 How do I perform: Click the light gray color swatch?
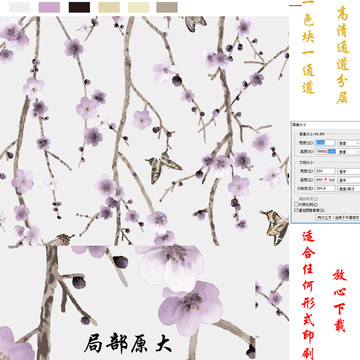point(19,7)
